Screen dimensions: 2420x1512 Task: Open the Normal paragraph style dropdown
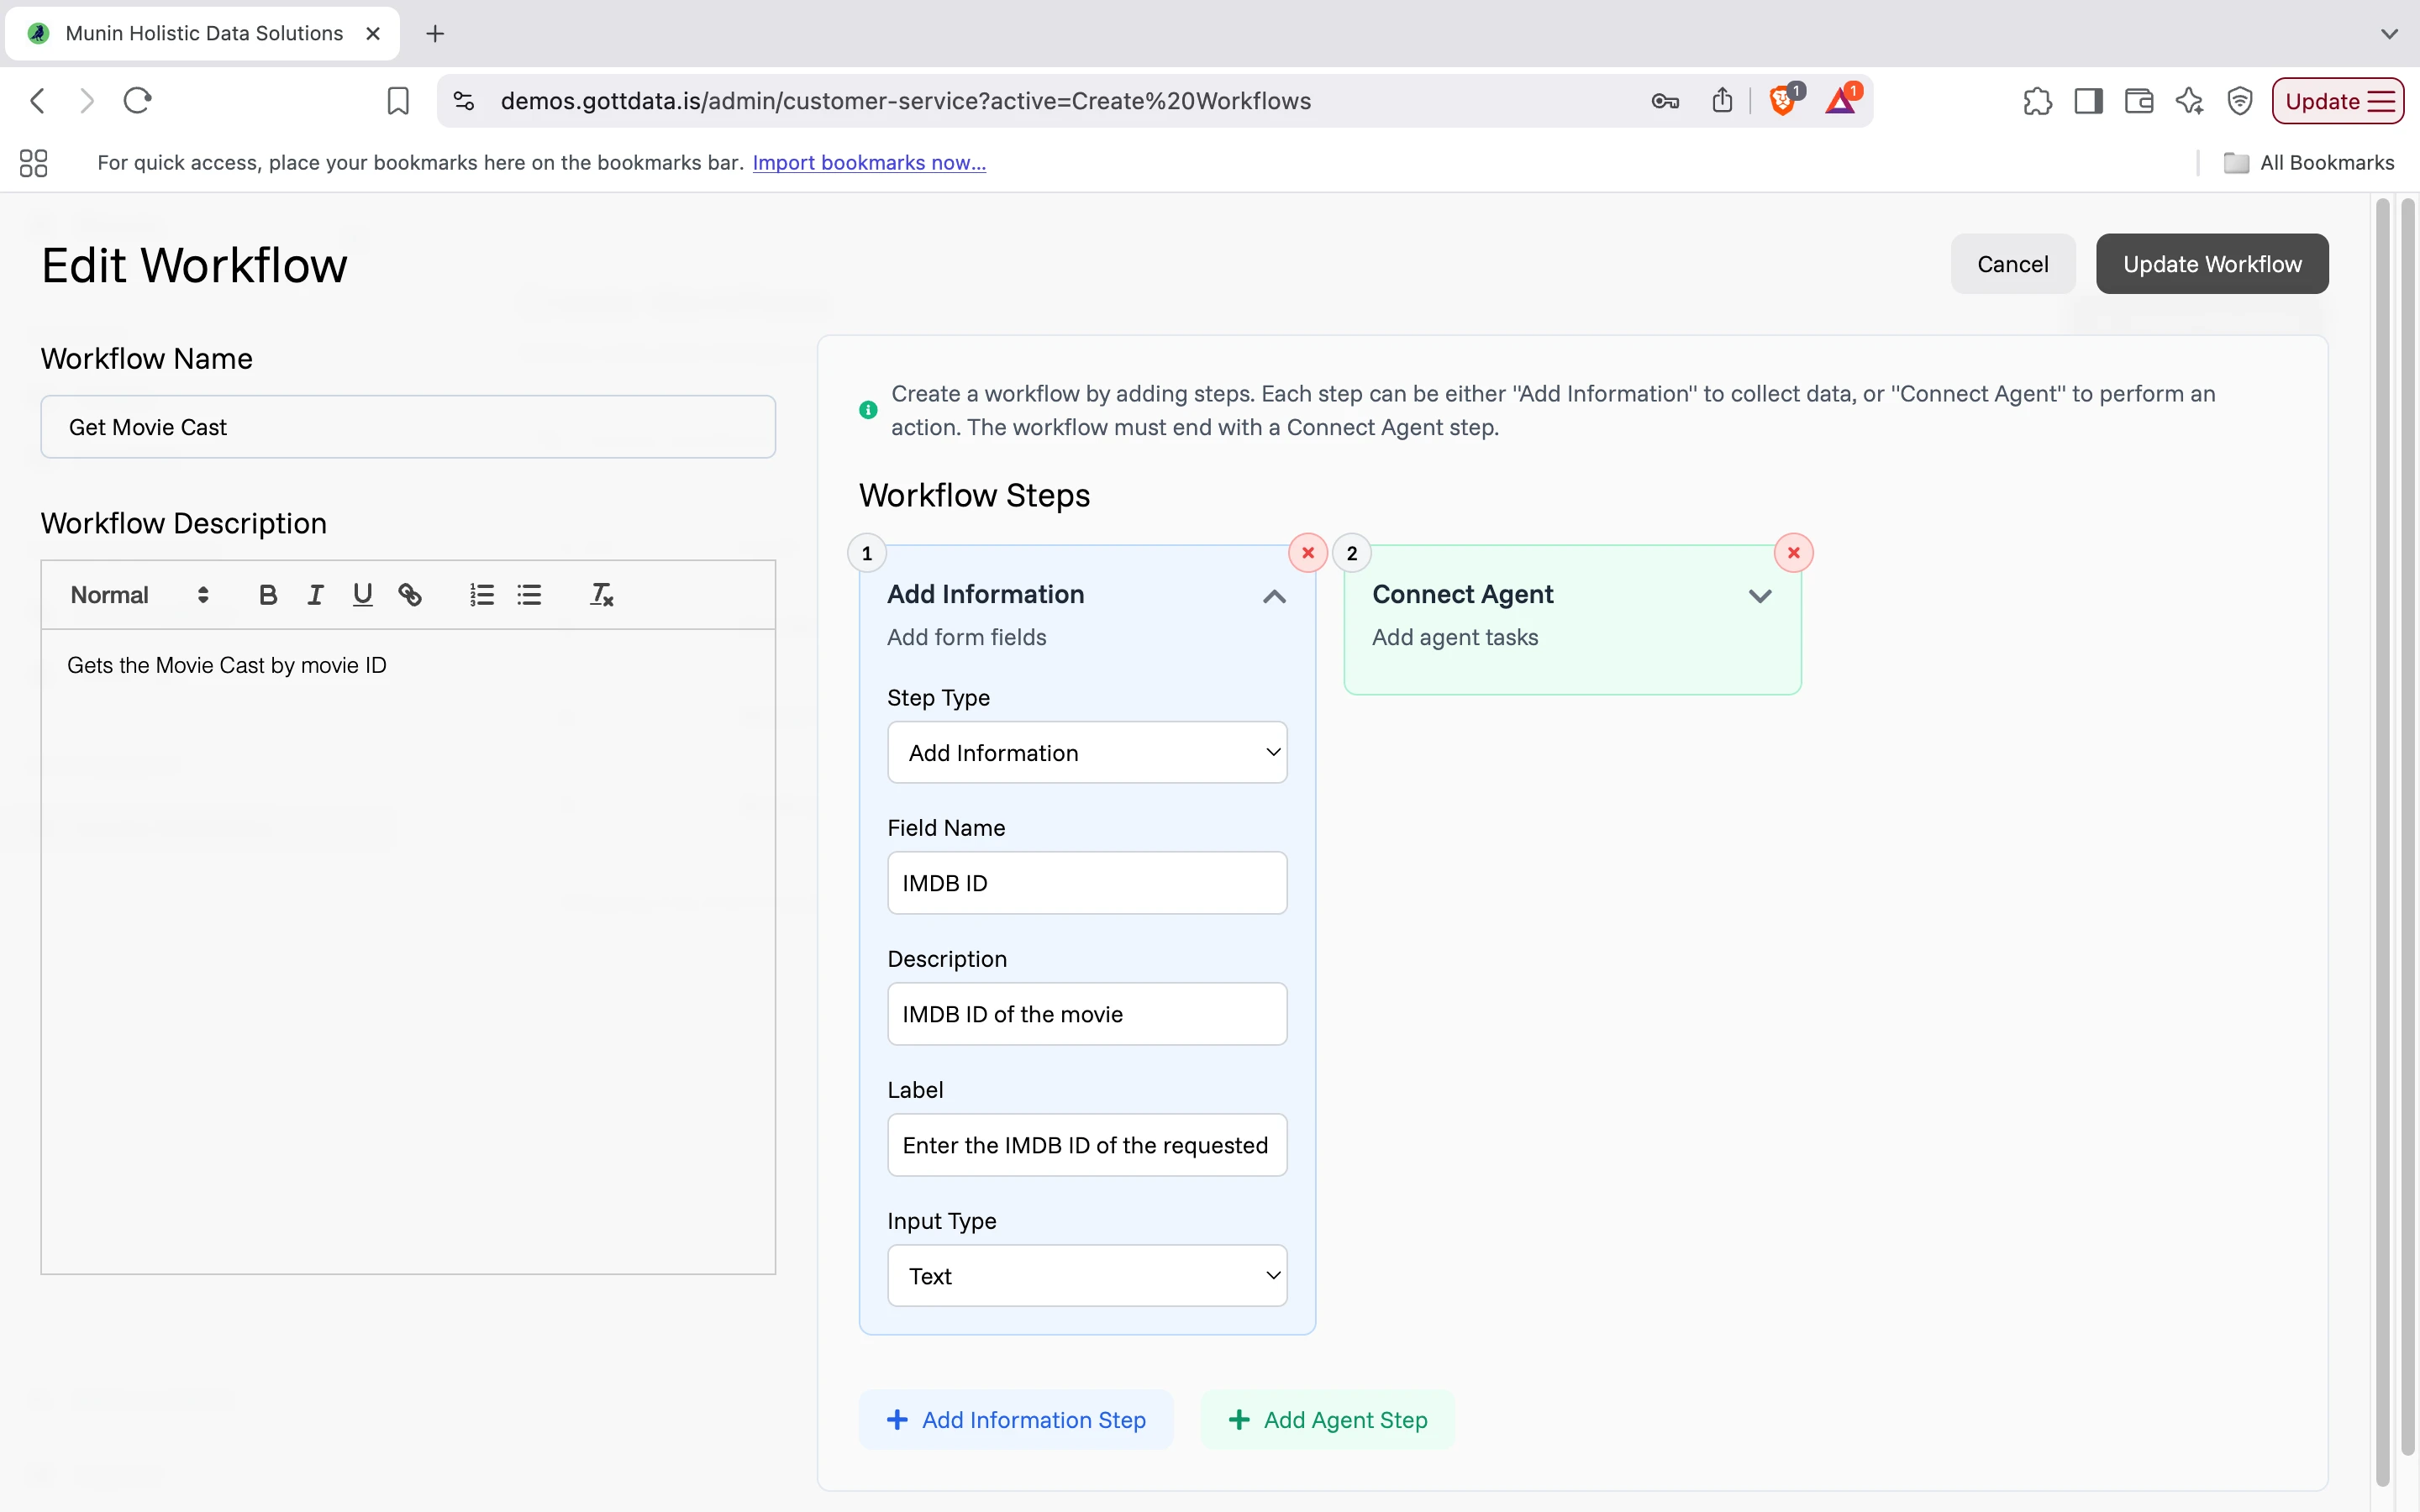click(137, 594)
